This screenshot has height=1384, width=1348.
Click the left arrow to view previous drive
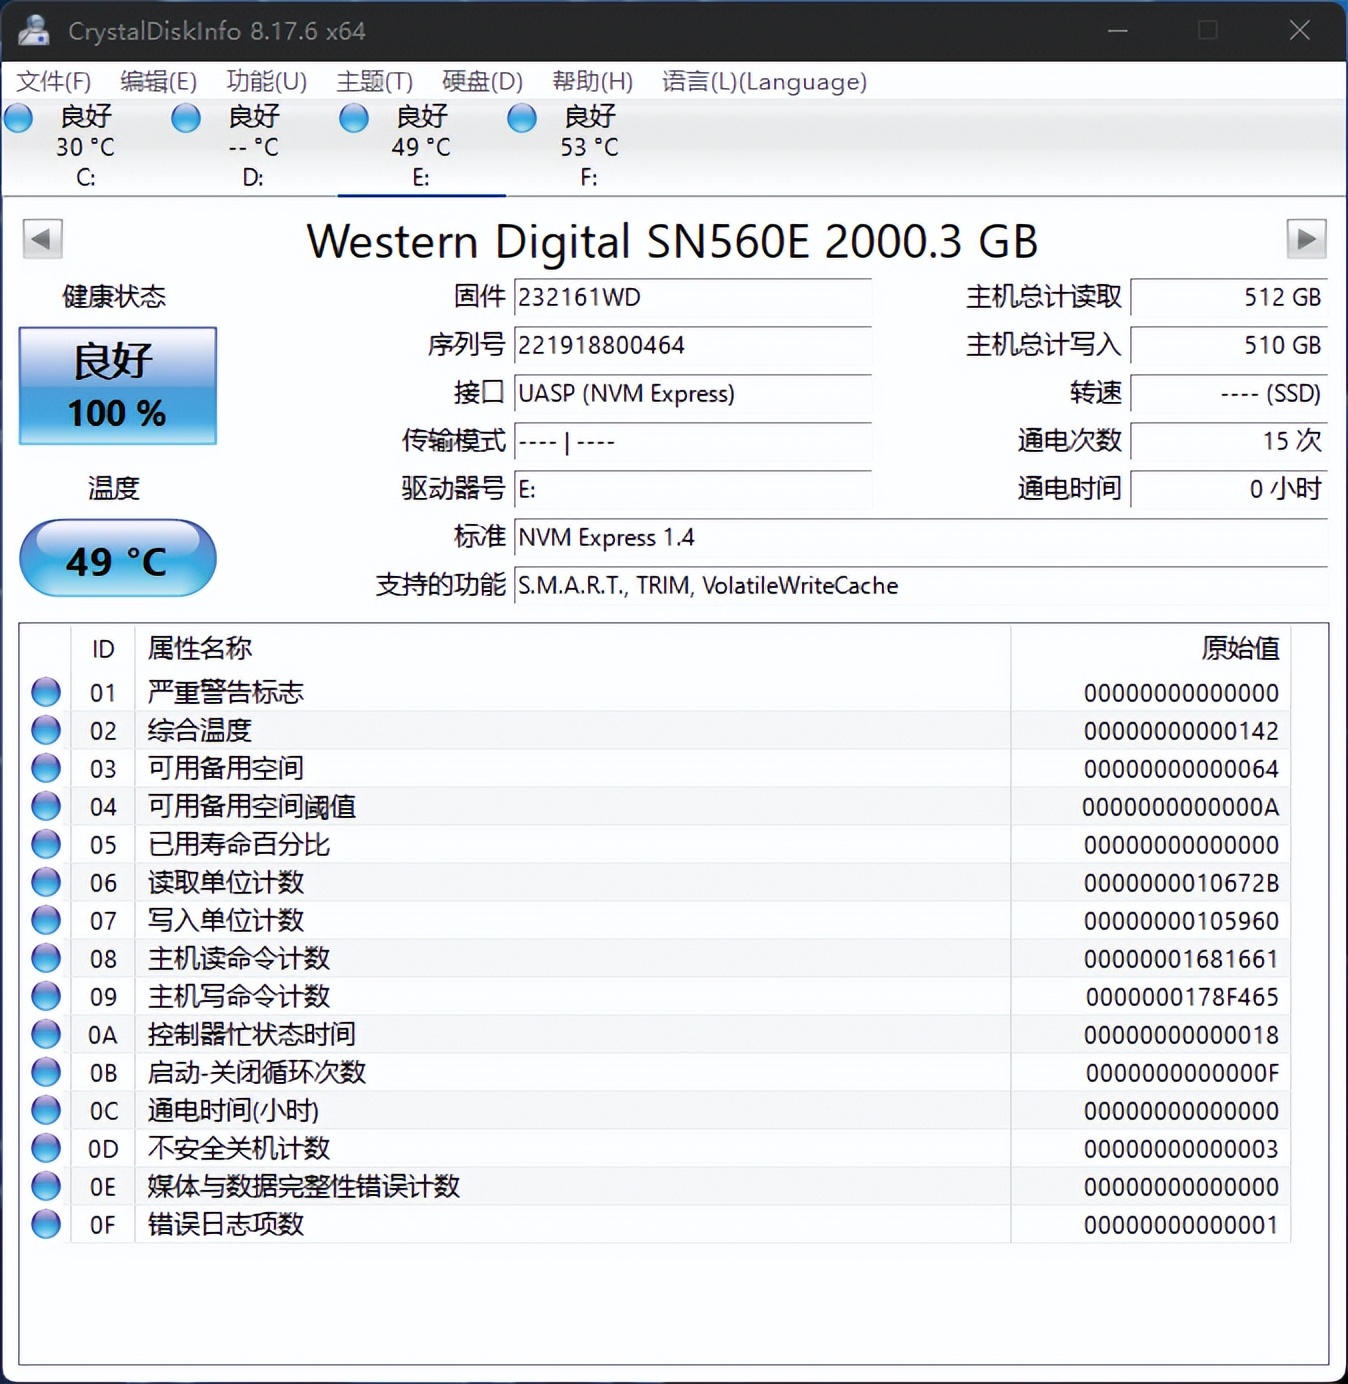(x=42, y=240)
